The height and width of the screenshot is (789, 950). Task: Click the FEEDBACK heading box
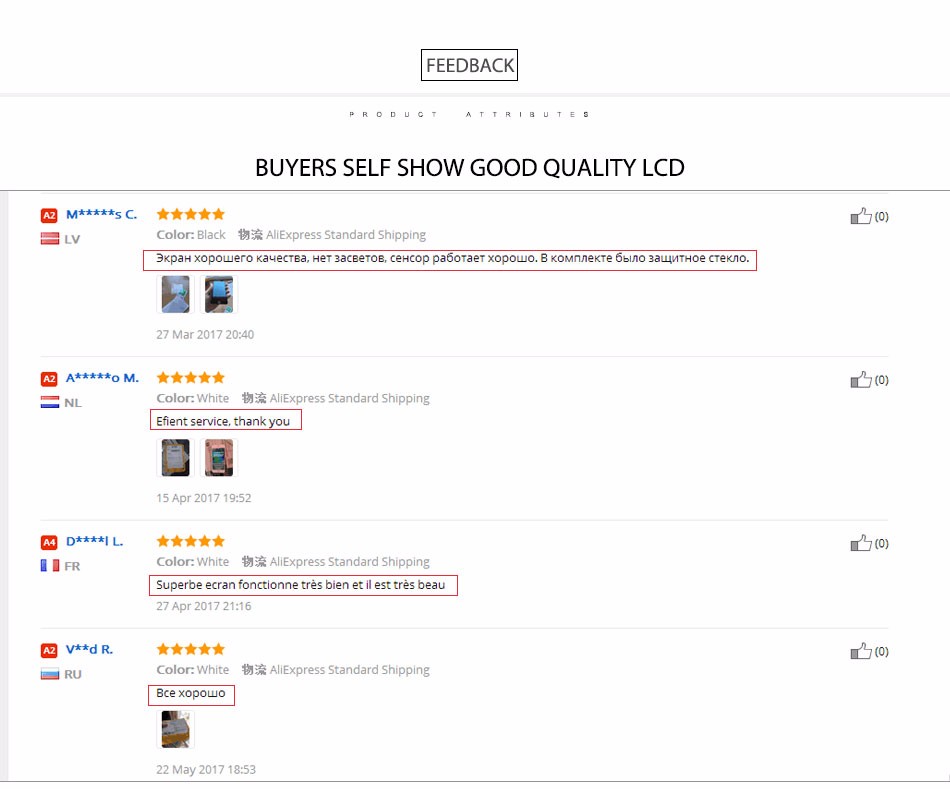(470, 65)
